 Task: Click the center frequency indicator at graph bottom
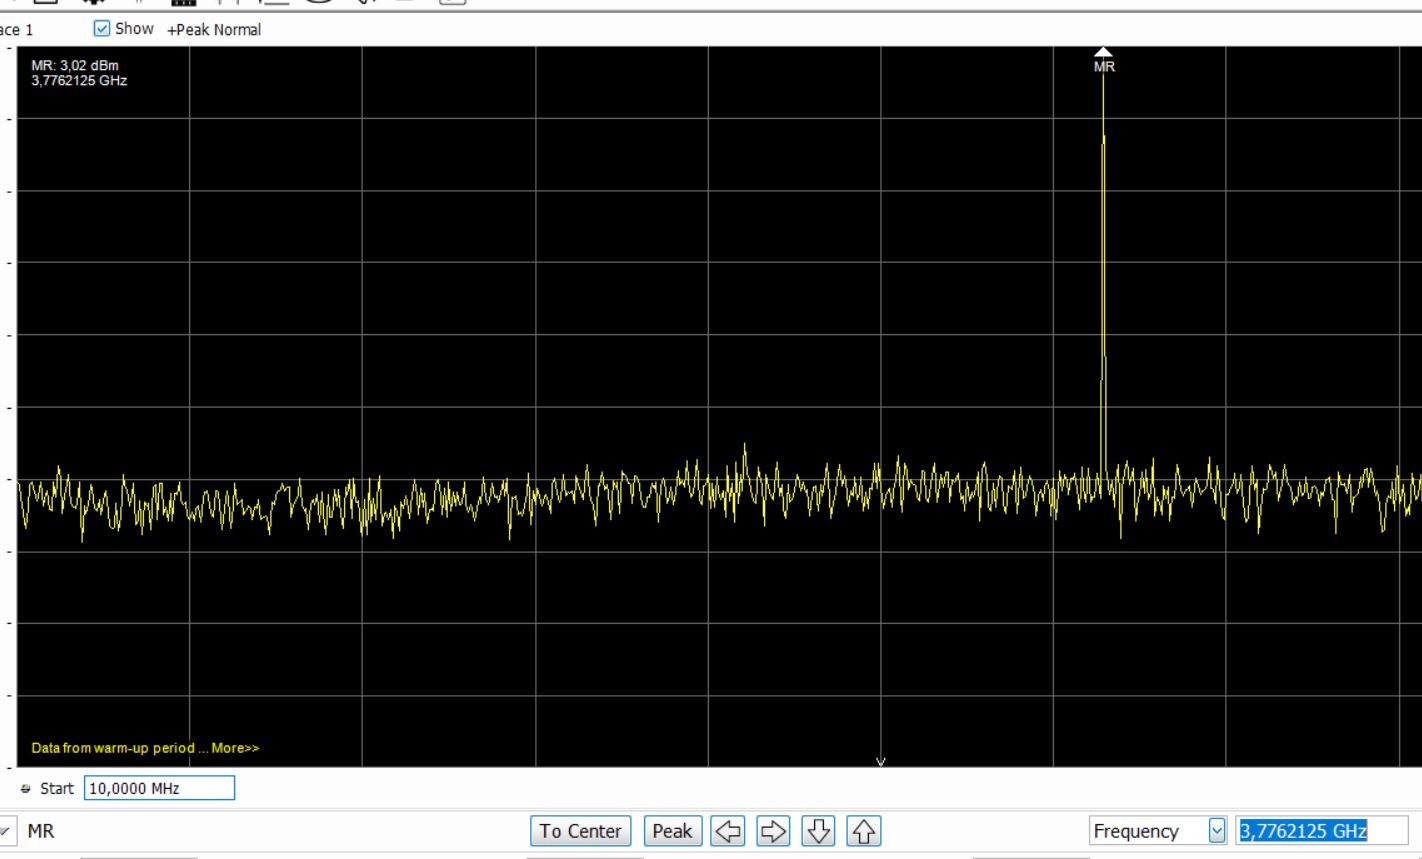pyautogui.click(x=881, y=762)
